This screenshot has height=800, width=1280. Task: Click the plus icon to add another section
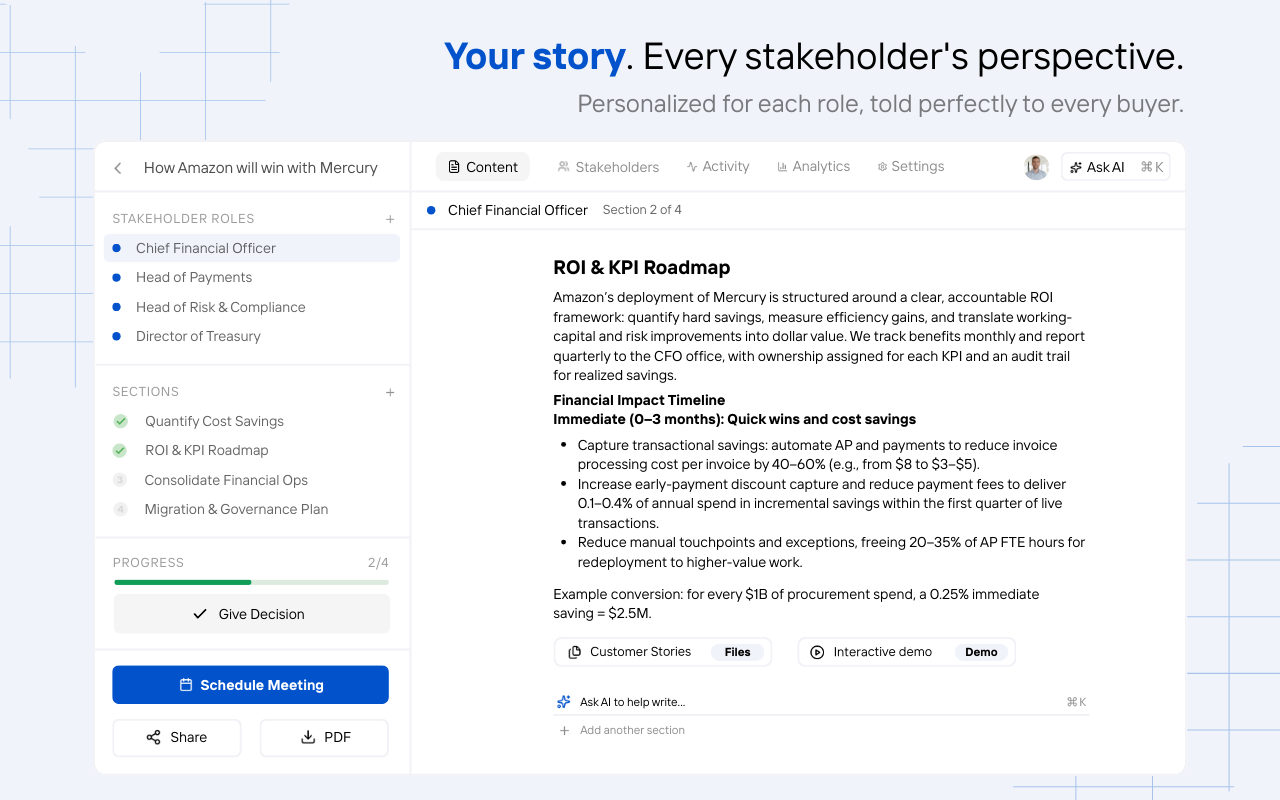(565, 730)
